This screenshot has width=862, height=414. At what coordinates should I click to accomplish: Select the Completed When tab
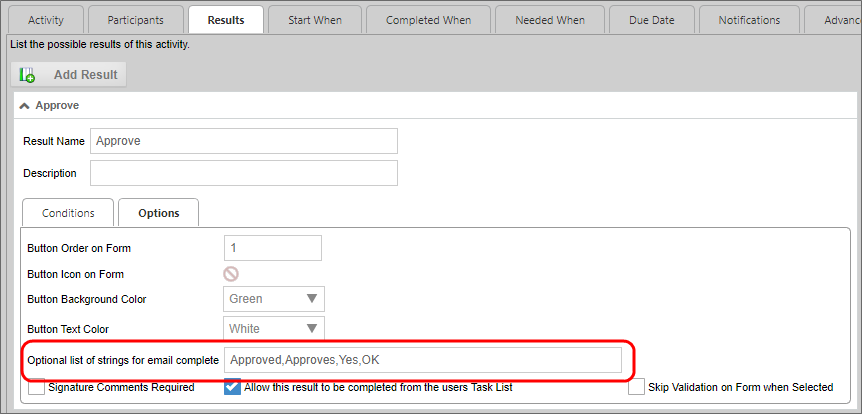(x=427, y=20)
